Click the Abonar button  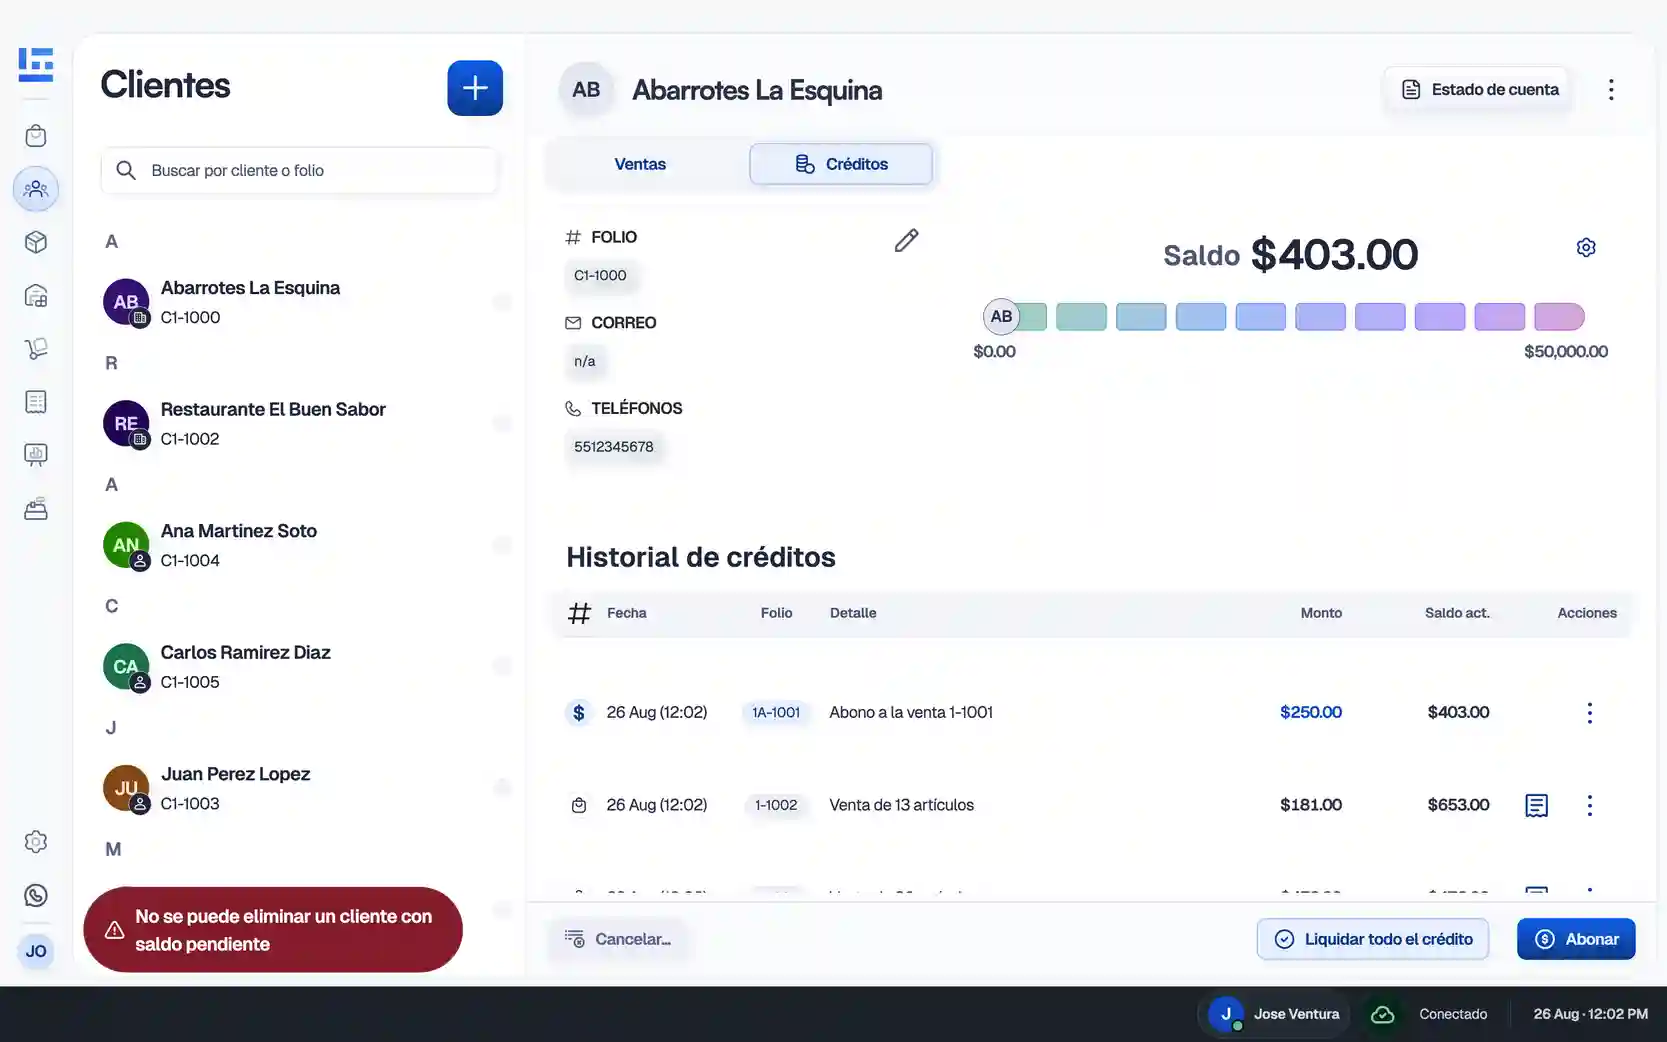pyautogui.click(x=1576, y=939)
